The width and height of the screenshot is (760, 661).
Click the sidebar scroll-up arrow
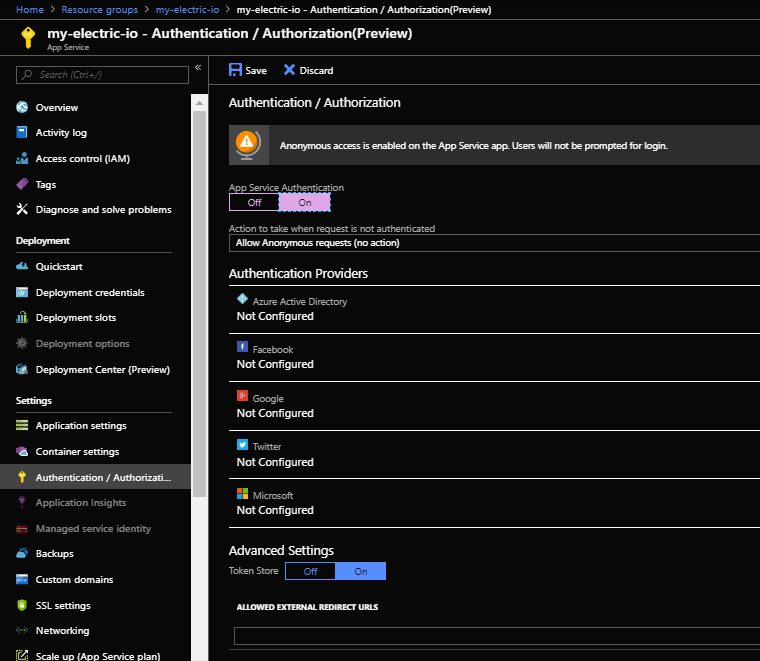(x=199, y=103)
